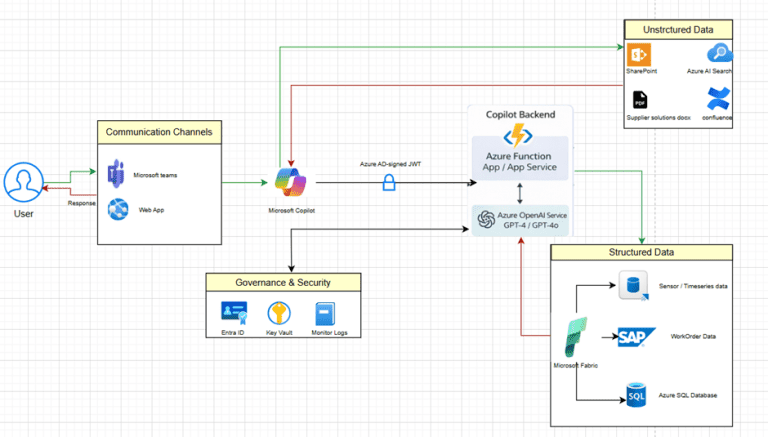768x437 pixels.
Task: Select the Sensor / Timeseries database icon
Action: pyautogui.click(x=633, y=285)
